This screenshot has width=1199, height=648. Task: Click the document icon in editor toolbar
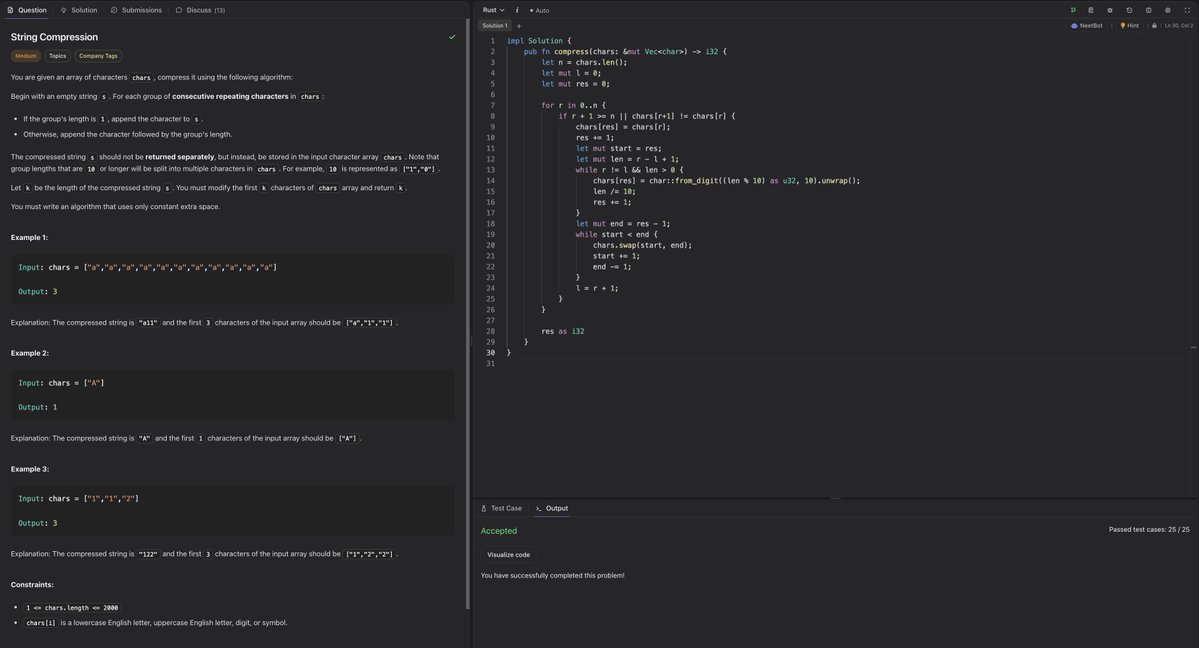tap(1090, 10)
